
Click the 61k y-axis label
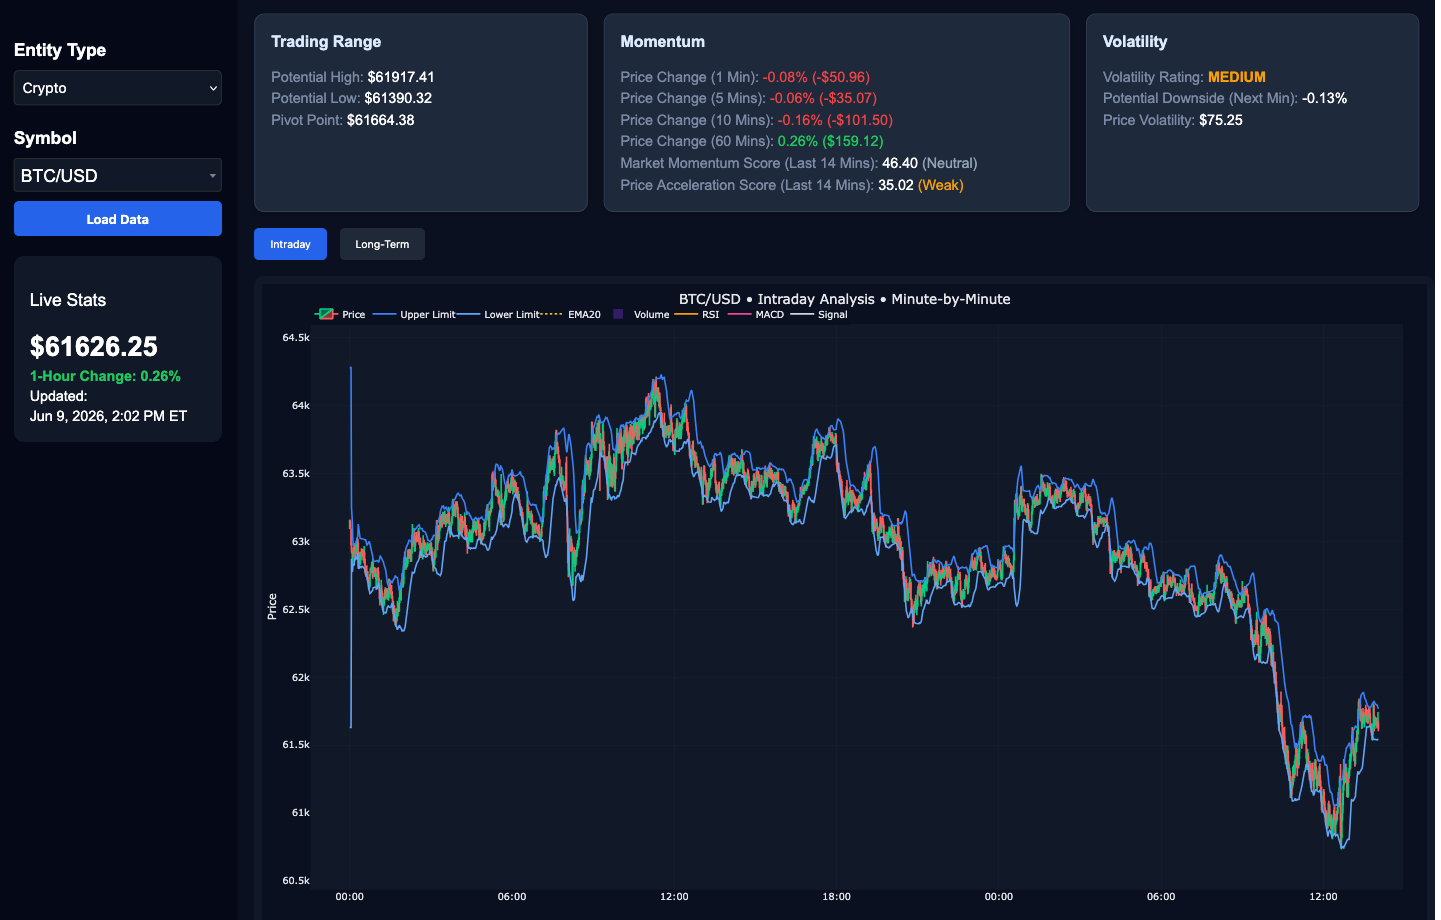click(x=300, y=813)
